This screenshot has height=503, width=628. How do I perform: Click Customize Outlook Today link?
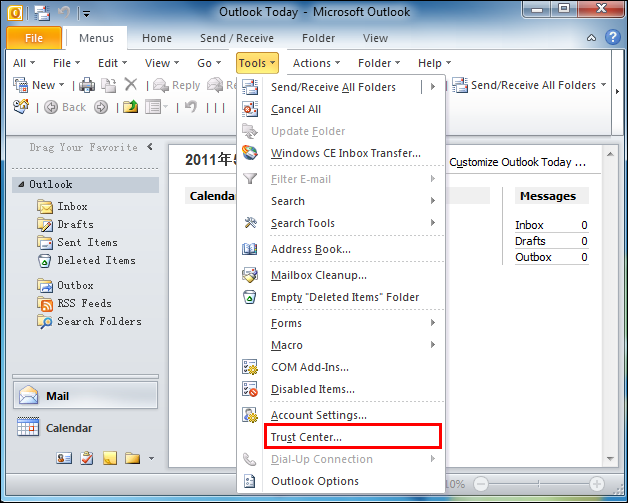point(517,162)
